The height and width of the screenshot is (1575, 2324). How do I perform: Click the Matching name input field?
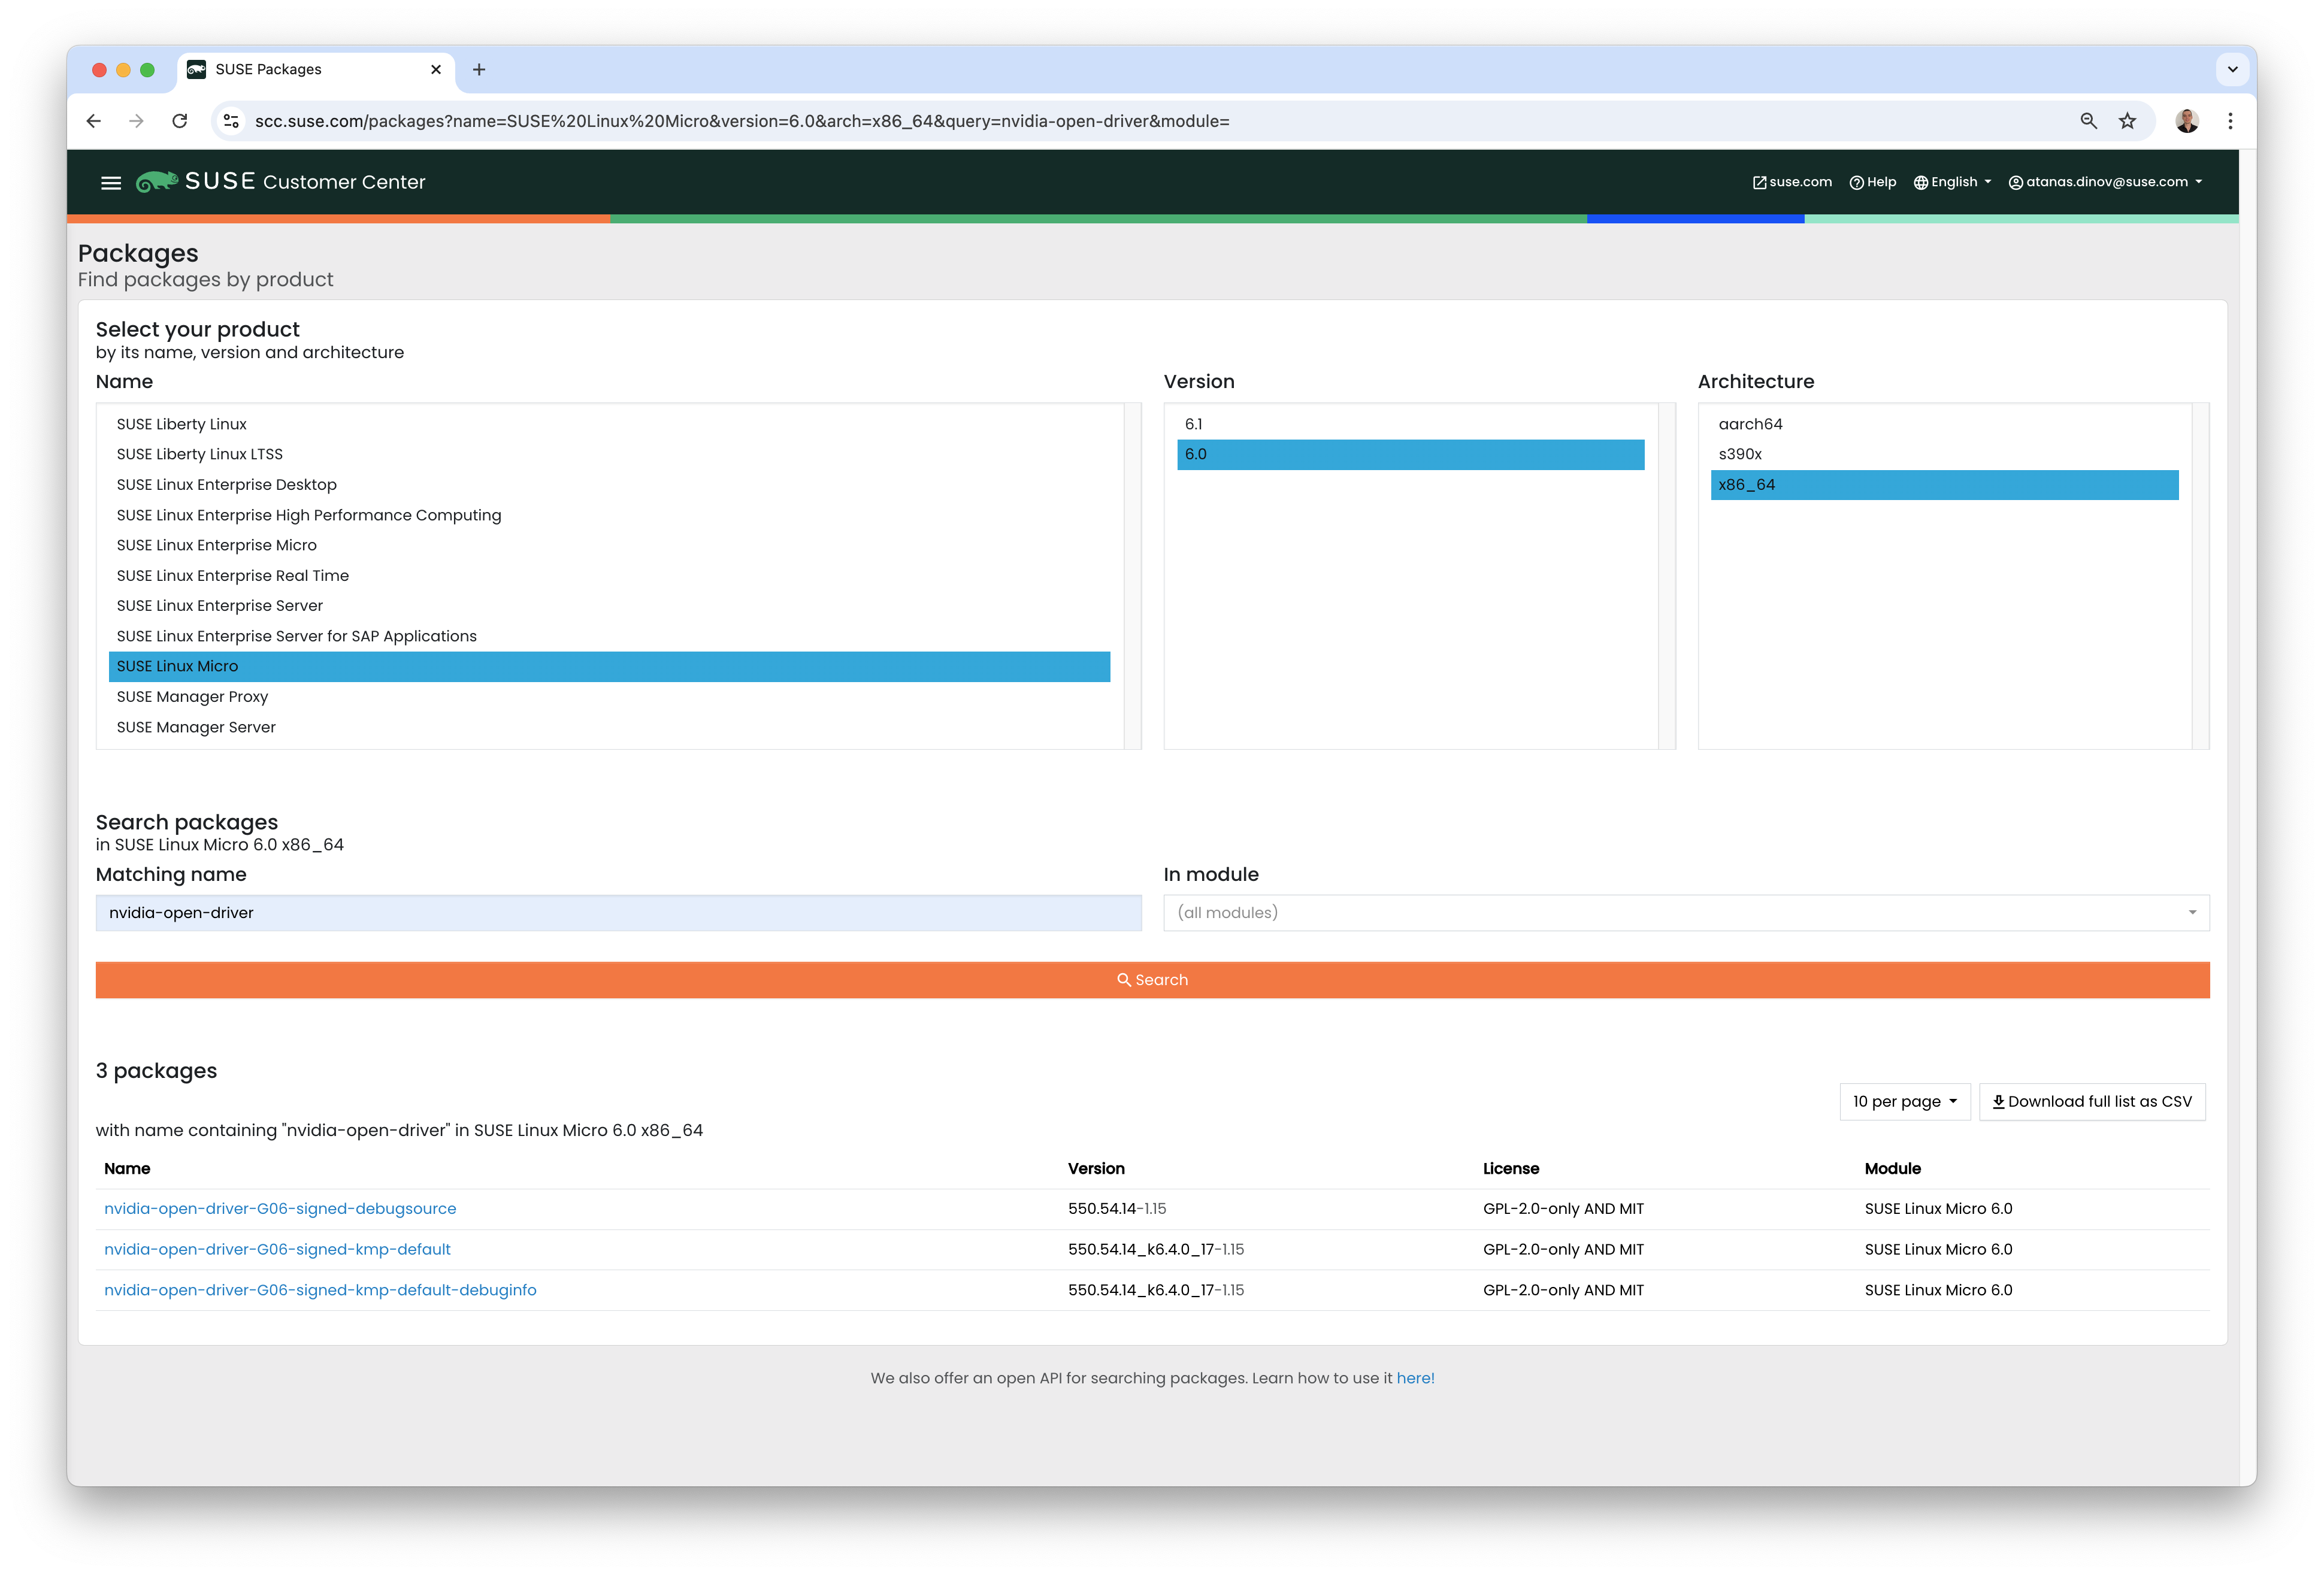[x=618, y=912]
